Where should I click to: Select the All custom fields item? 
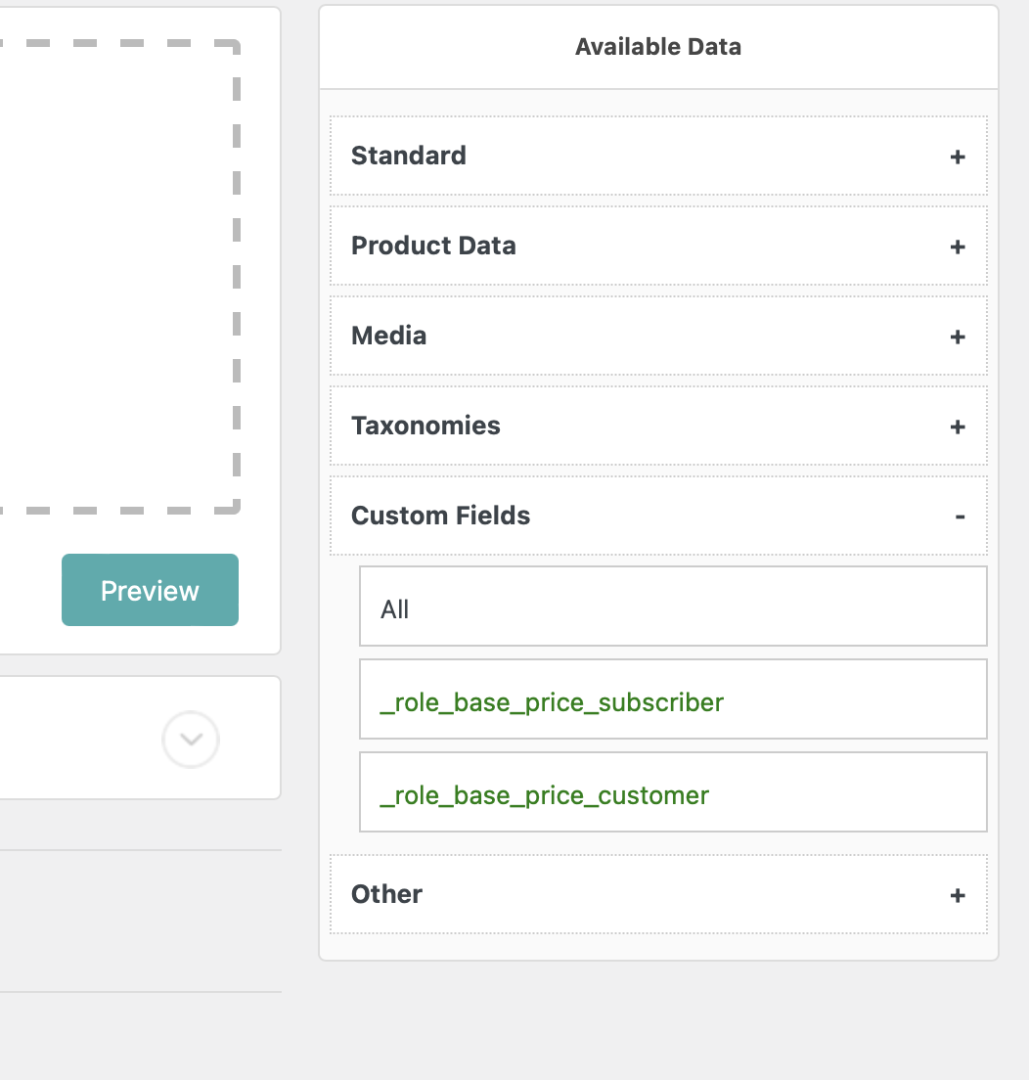[x=673, y=607]
